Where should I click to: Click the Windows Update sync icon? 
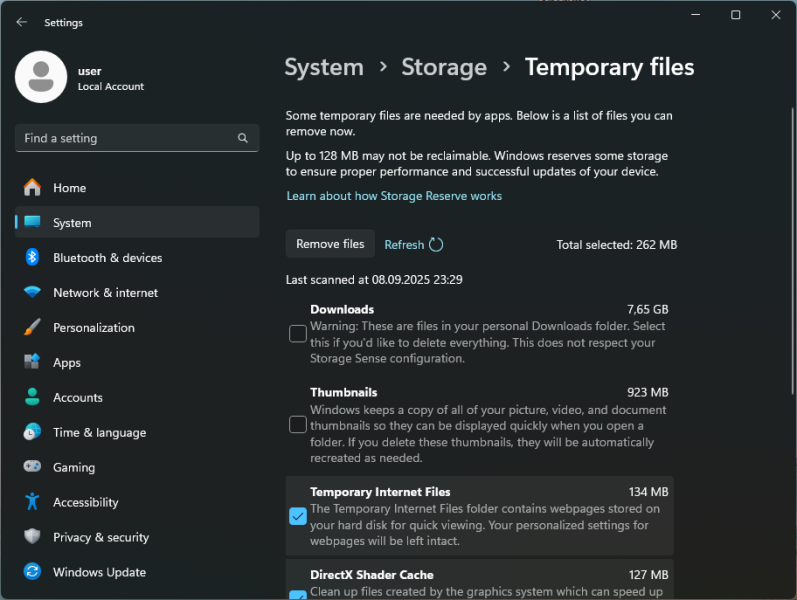(x=32, y=572)
